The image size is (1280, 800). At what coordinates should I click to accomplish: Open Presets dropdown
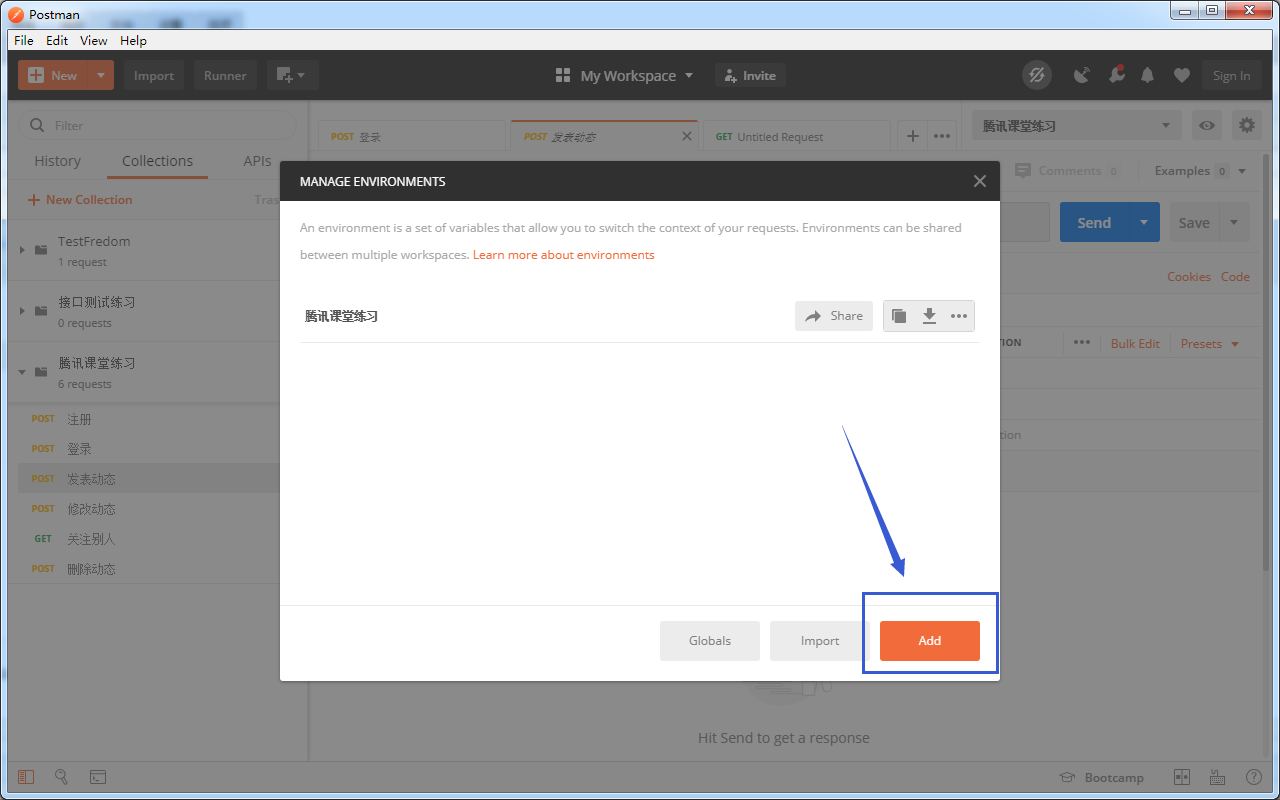click(1209, 343)
